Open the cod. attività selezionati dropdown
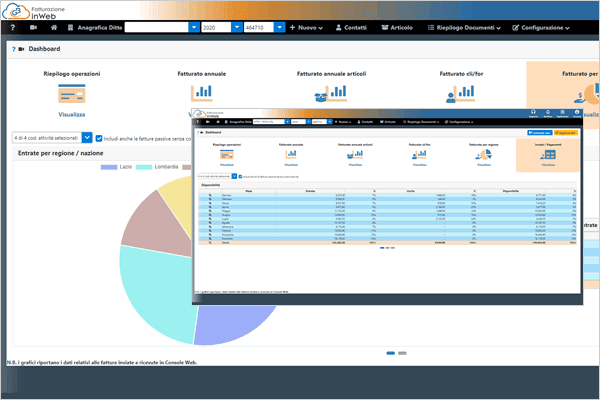 (x=50, y=137)
